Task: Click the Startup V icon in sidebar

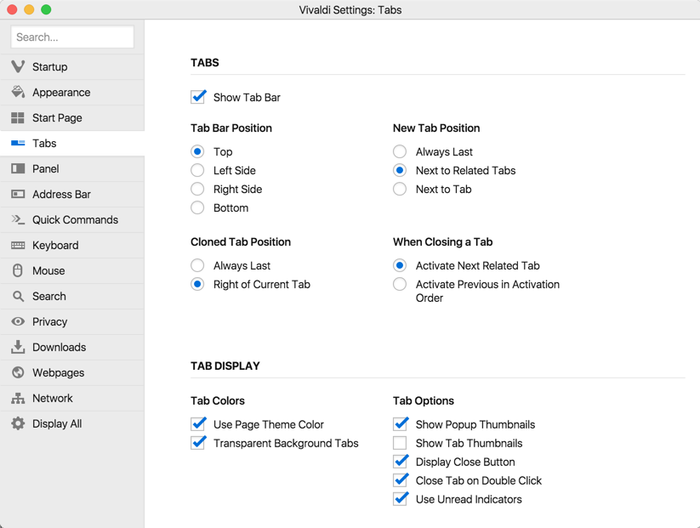Action: (x=18, y=67)
